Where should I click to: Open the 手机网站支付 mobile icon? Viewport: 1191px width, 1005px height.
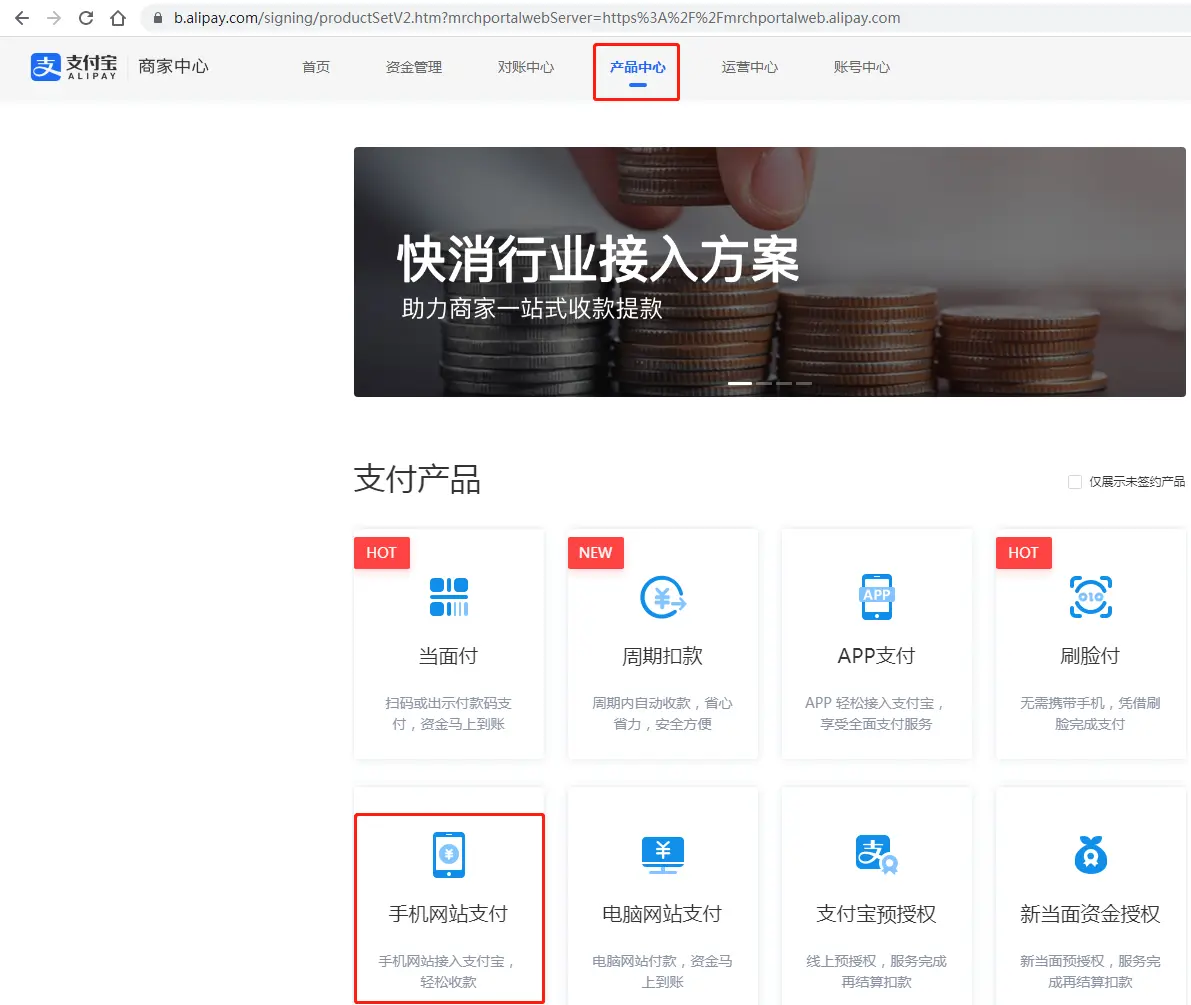point(449,855)
